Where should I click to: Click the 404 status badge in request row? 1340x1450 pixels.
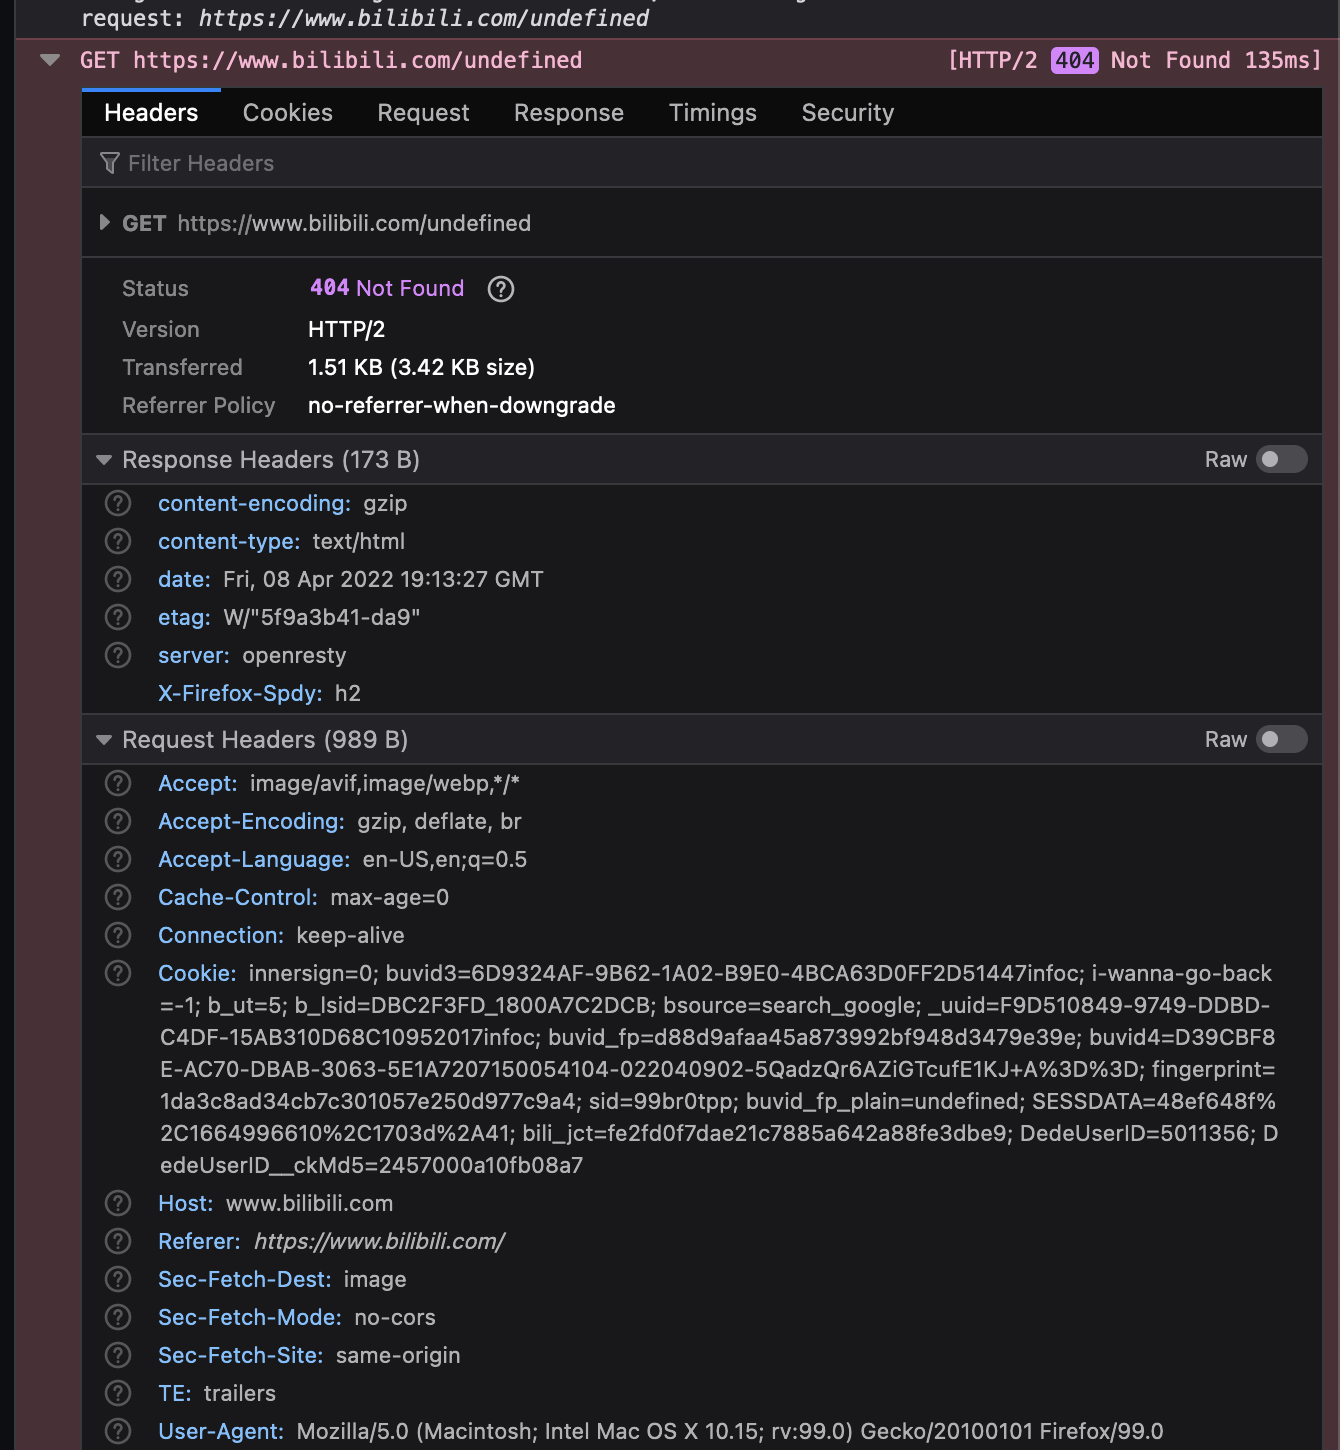[x=1074, y=60]
